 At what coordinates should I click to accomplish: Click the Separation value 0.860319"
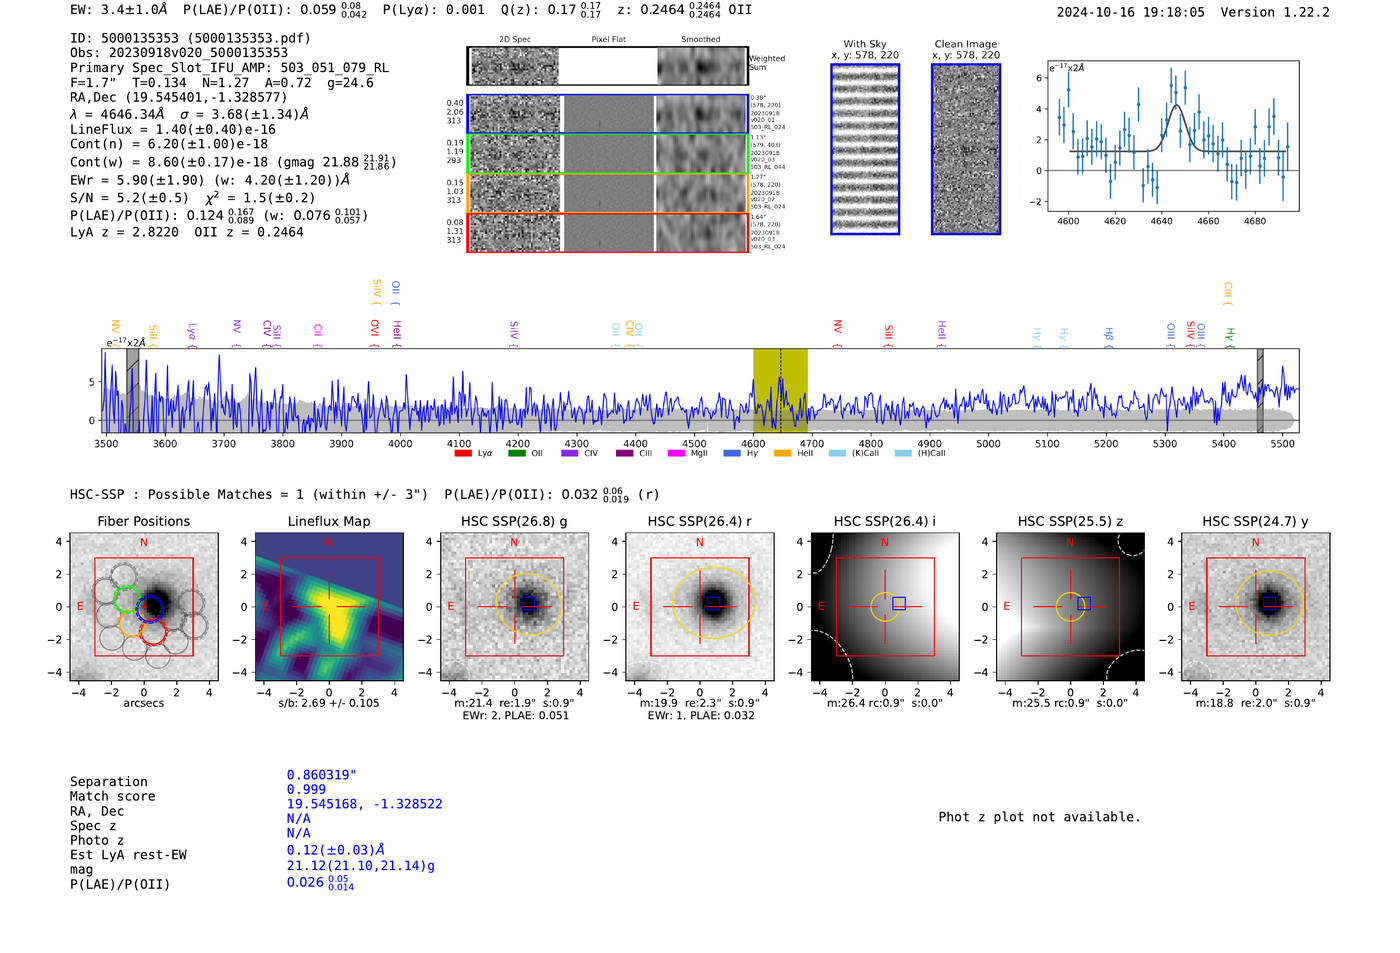(322, 775)
